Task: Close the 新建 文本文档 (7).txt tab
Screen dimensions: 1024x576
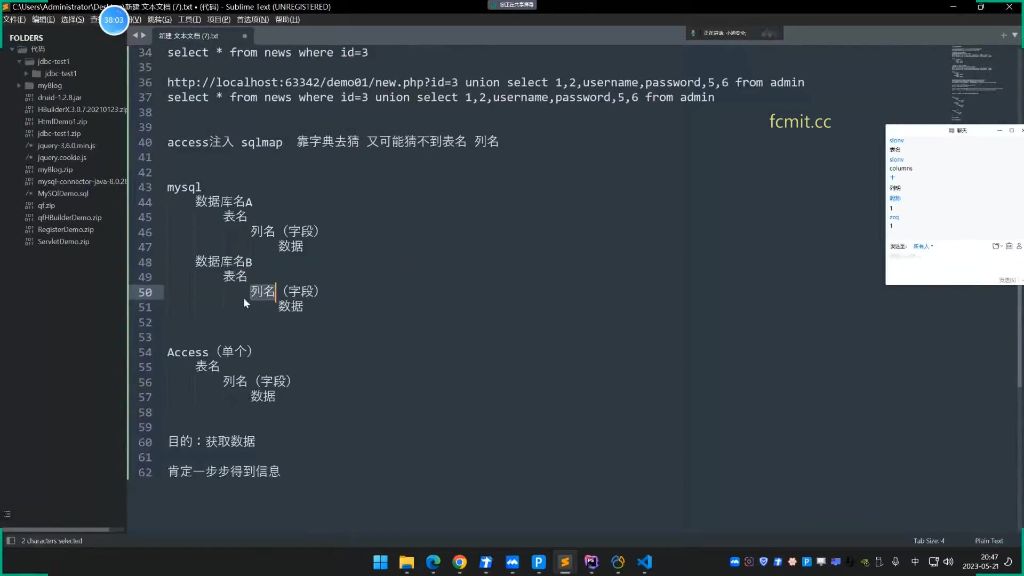Action: (x=245, y=36)
